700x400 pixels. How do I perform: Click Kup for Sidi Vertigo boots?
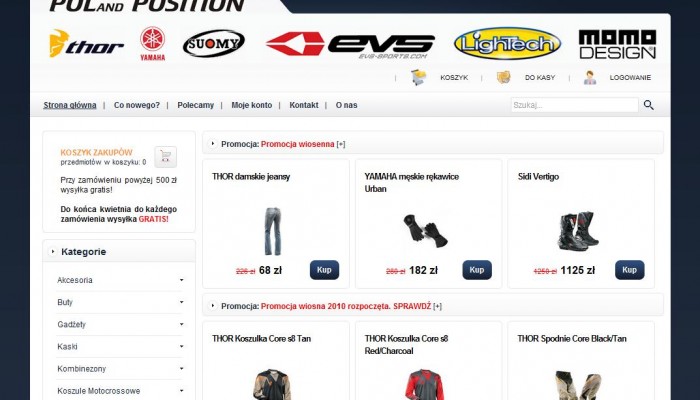(629, 270)
